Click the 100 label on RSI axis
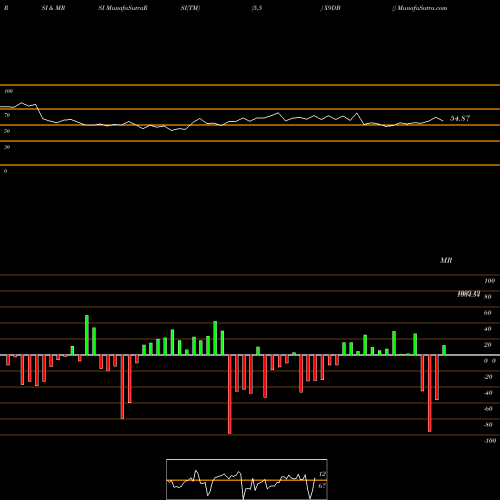Screen dimensions: 500x500 click(x=8, y=91)
